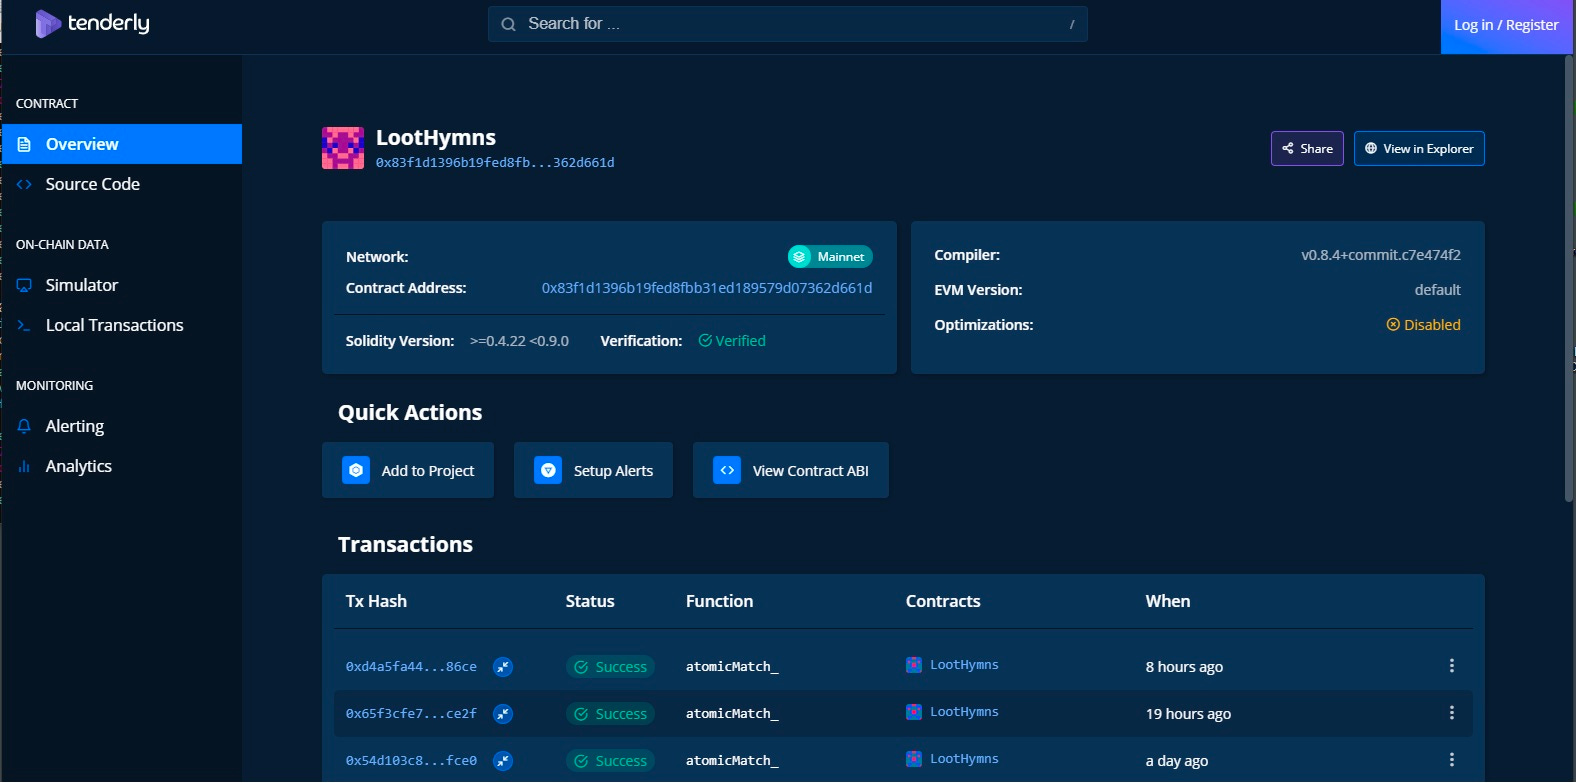Viewport: 1576px width, 783px height.
Task: Open three-dot menu for a day ago row
Action: 1452,760
